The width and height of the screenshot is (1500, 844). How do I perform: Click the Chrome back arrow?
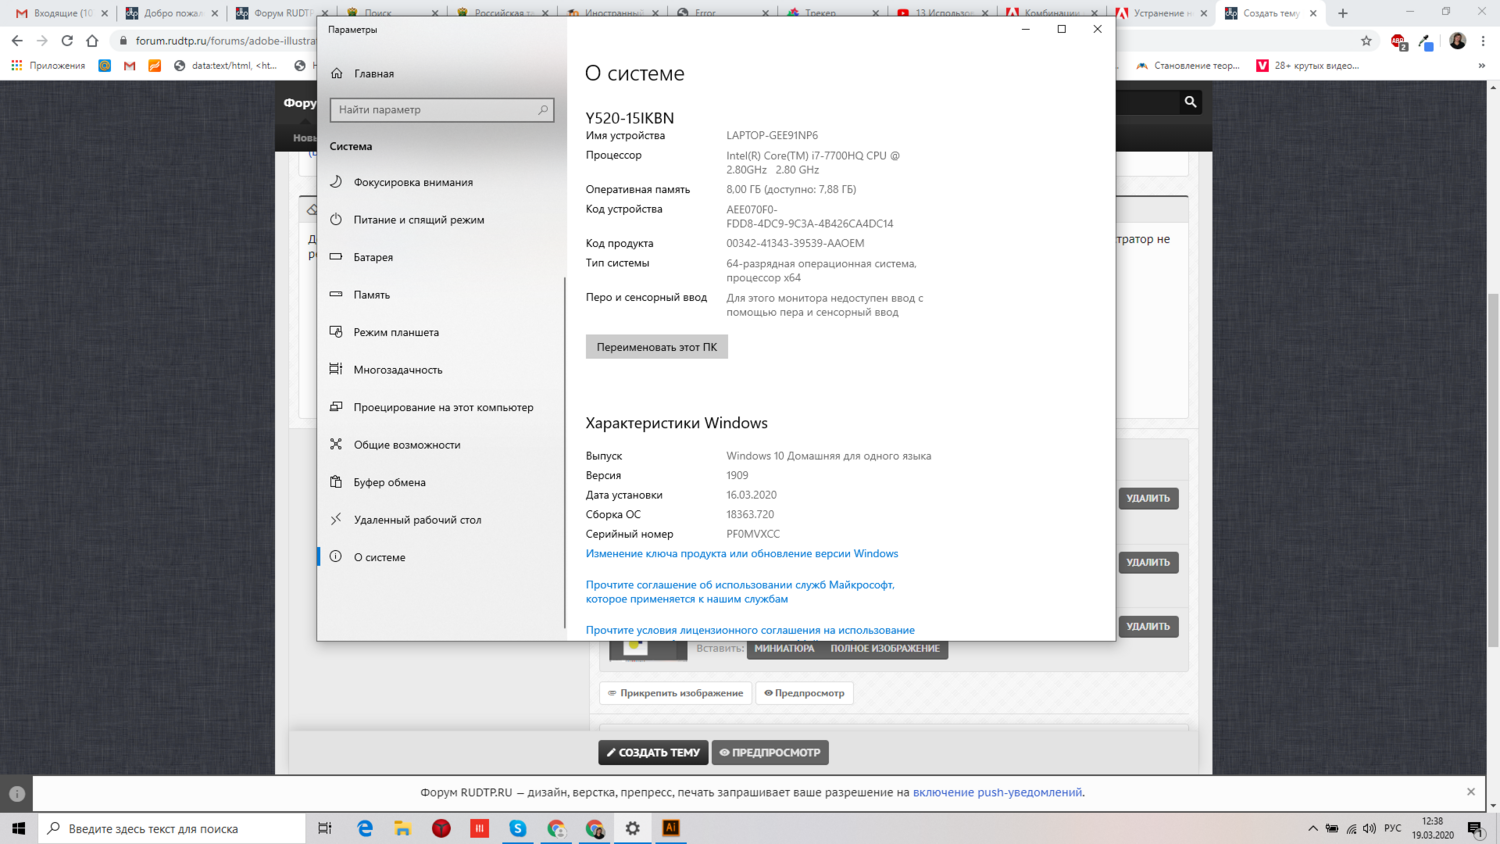17,41
